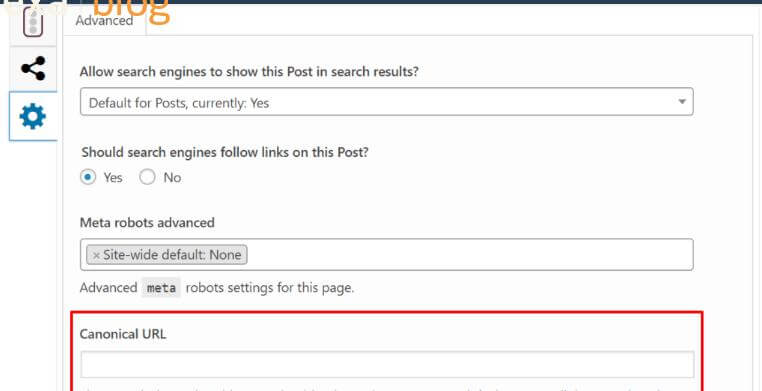Screen dimensions: 762x391
Task: Click the No radio label text
Action: tap(172, 178)
